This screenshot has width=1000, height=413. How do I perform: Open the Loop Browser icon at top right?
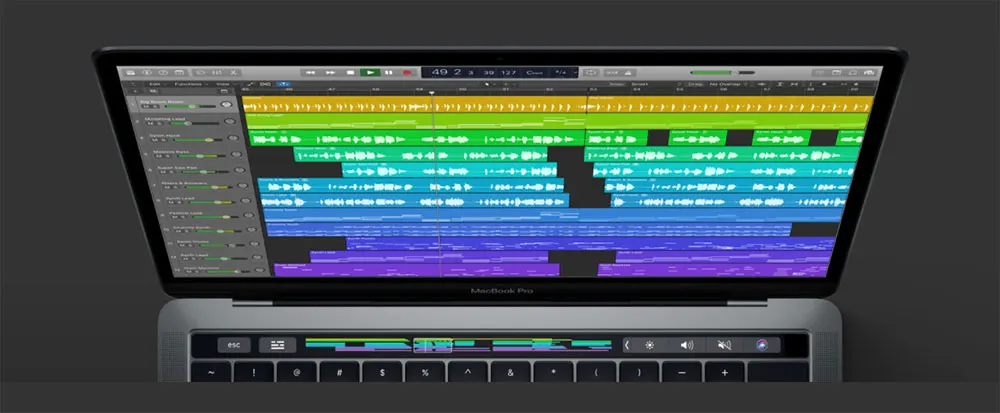tap(852, 73)
